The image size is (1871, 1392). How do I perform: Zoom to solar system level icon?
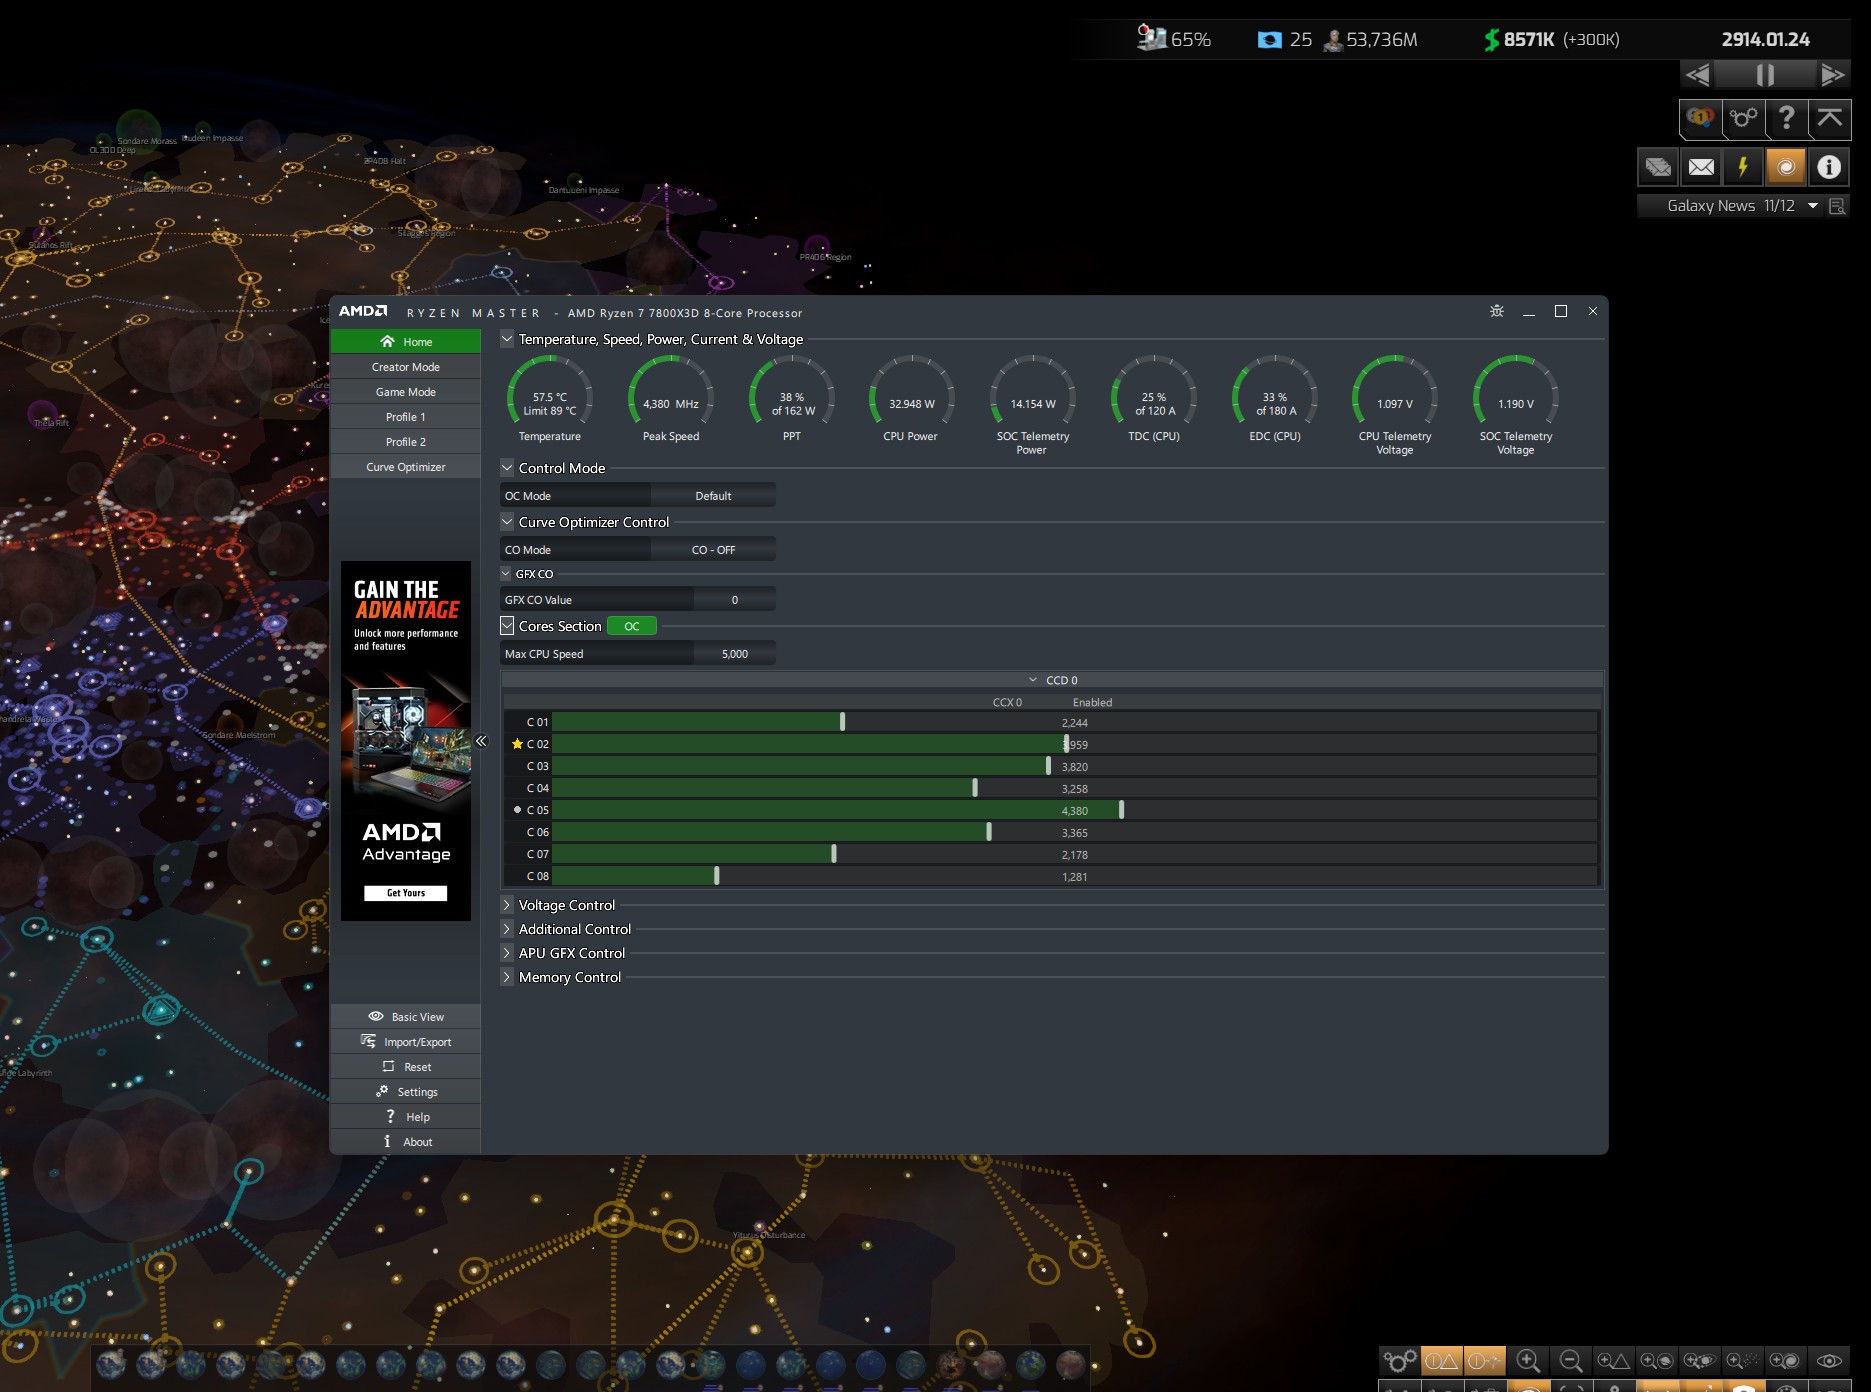(x=1699, y=1360)
